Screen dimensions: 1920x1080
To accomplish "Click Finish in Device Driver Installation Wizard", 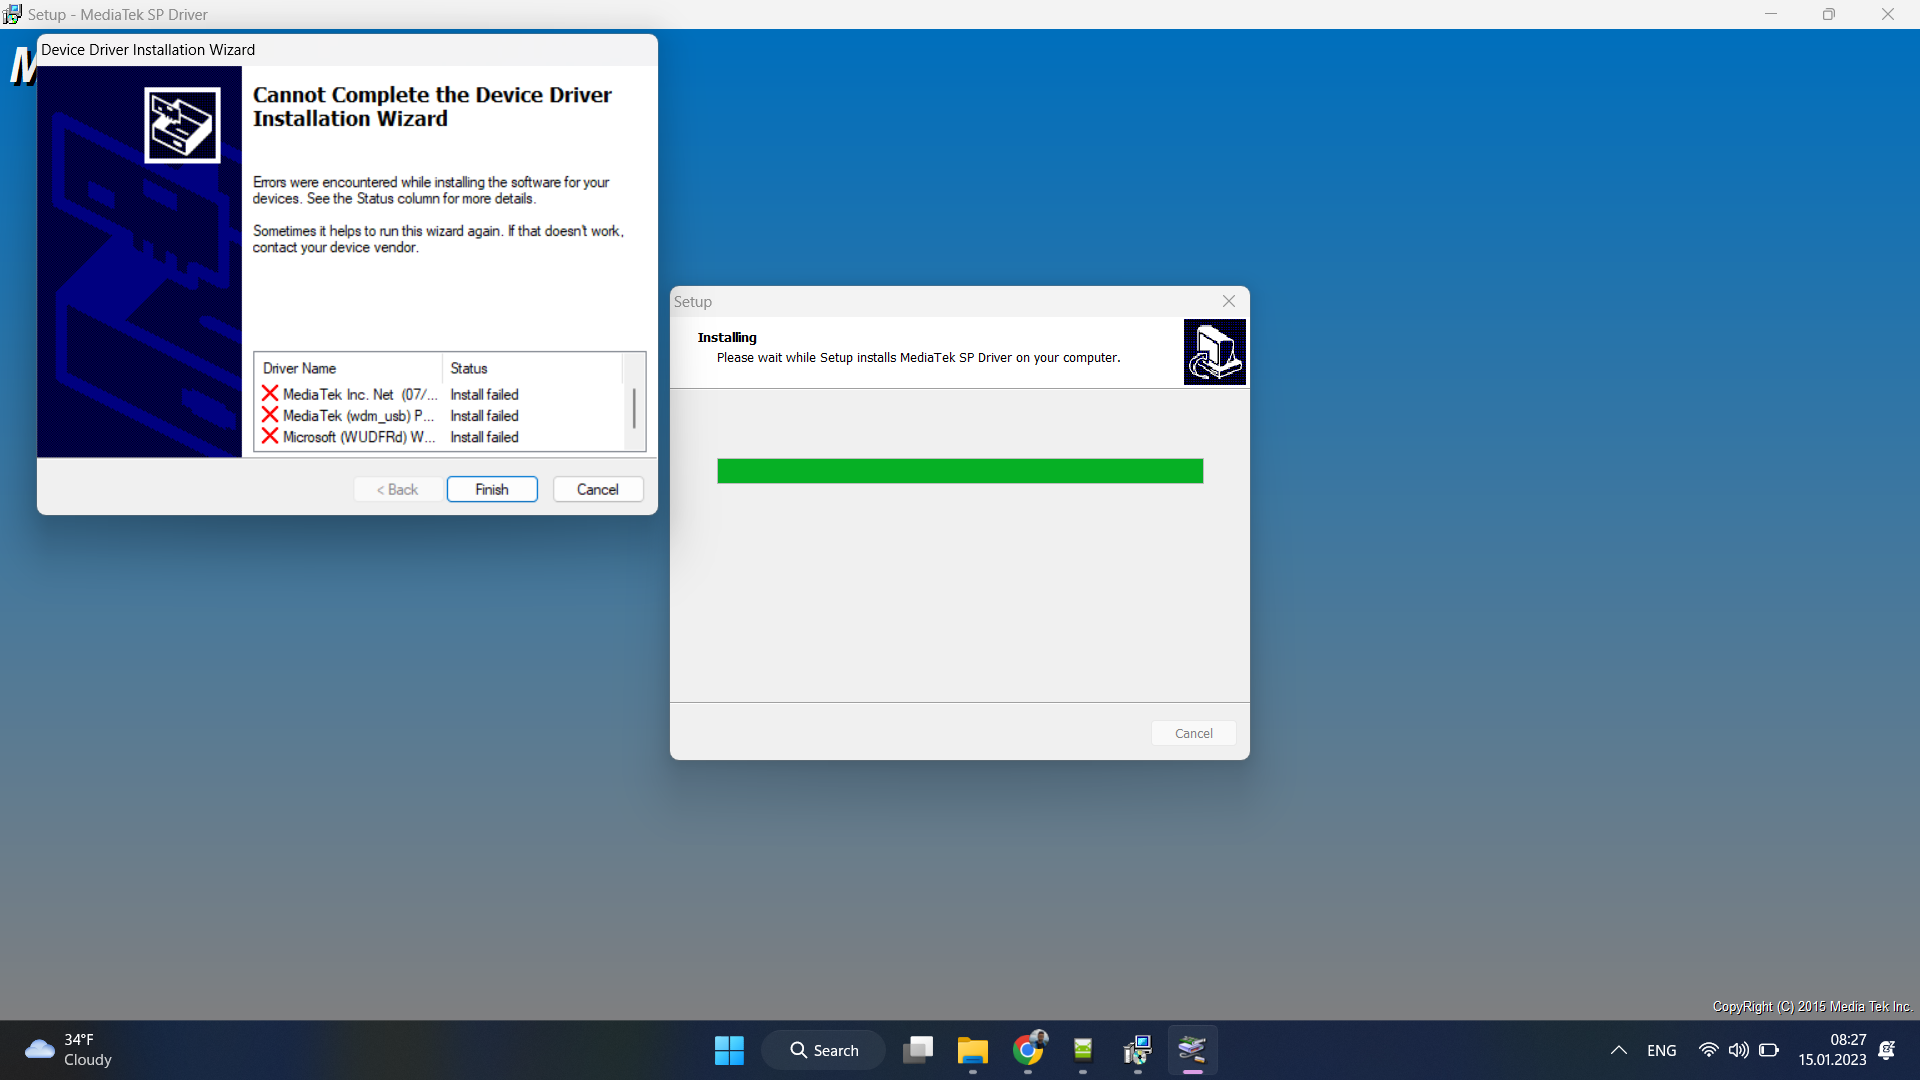I will pos(492,489).
